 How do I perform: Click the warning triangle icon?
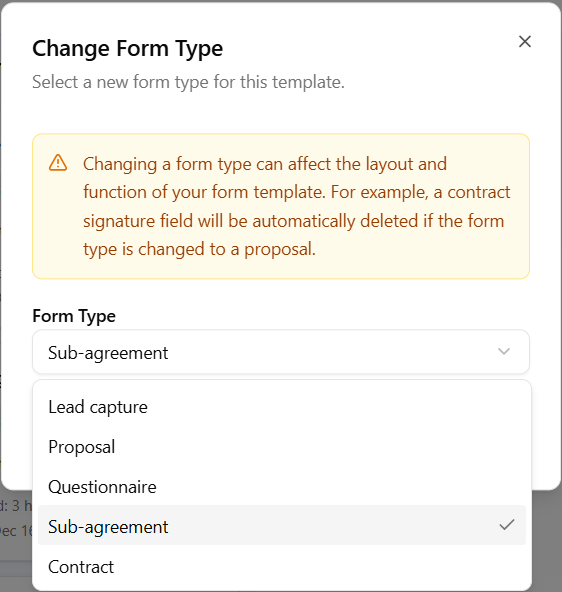[x=58, y=163]
